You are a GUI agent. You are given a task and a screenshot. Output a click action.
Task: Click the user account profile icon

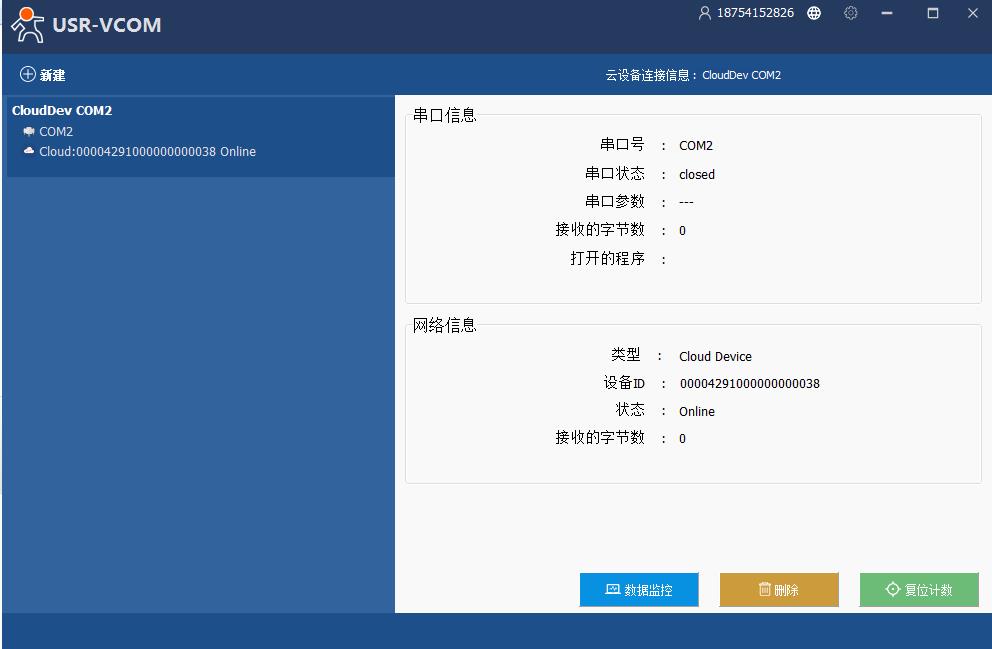coord(705,13)
